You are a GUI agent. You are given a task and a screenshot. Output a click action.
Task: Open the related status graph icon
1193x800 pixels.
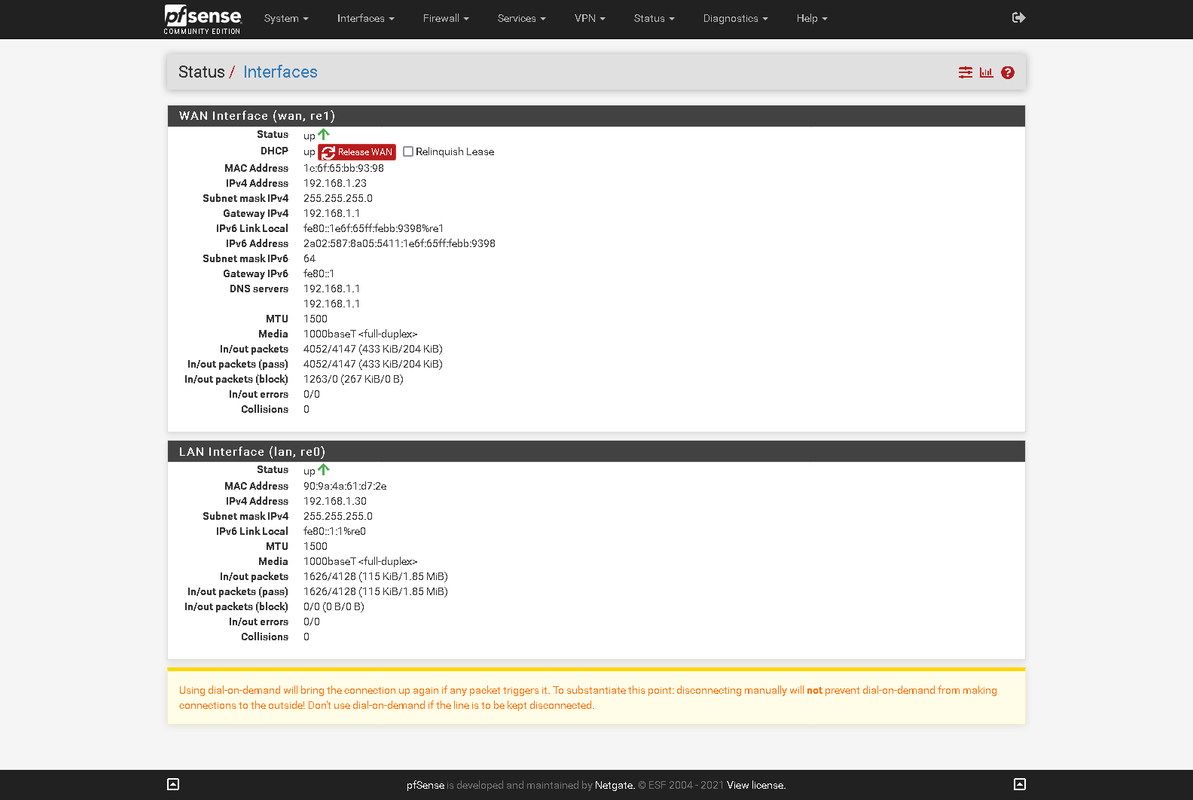(x=986, y=72)
